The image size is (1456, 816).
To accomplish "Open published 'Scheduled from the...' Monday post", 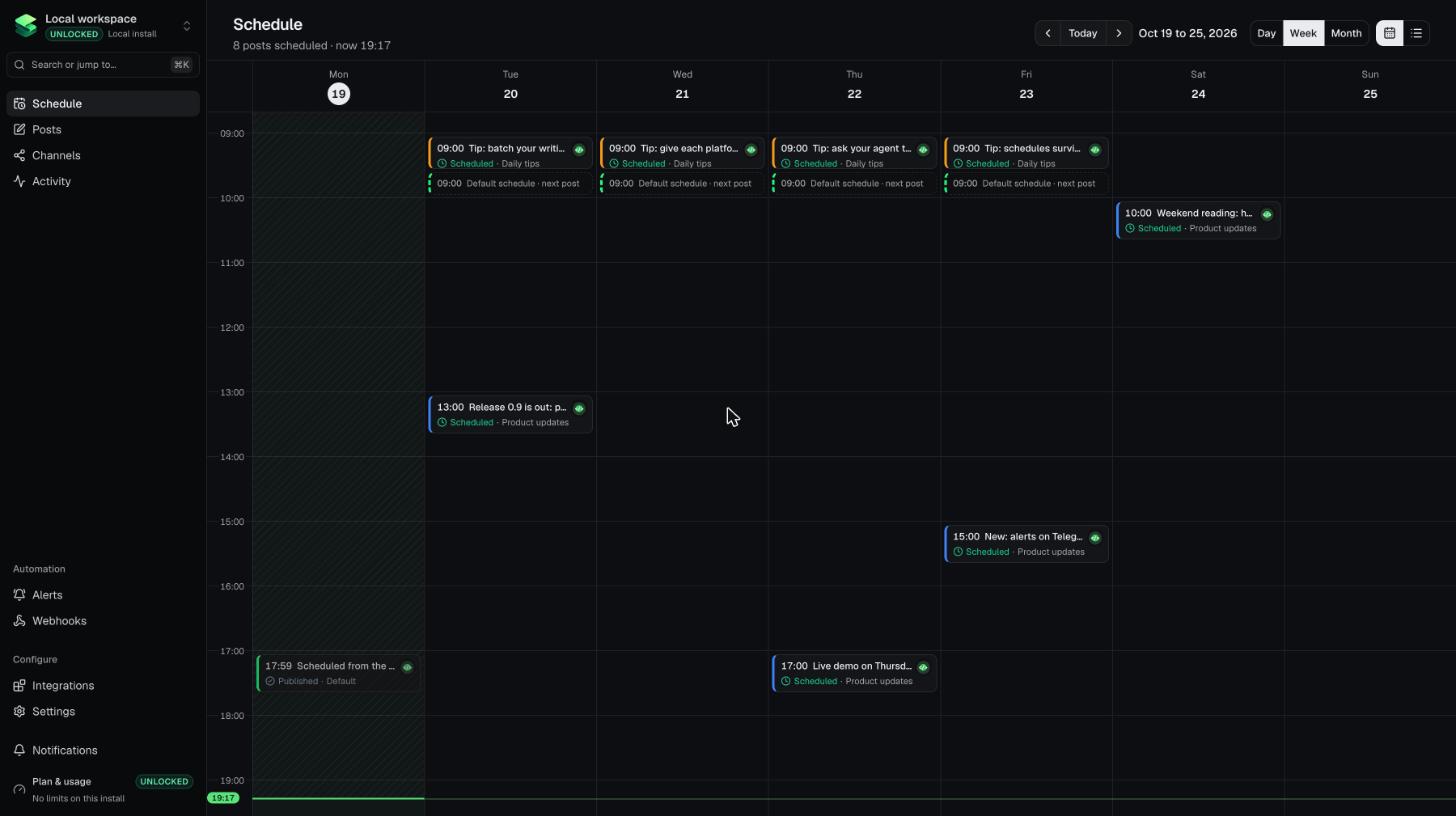I will click(x=339, y=673).
